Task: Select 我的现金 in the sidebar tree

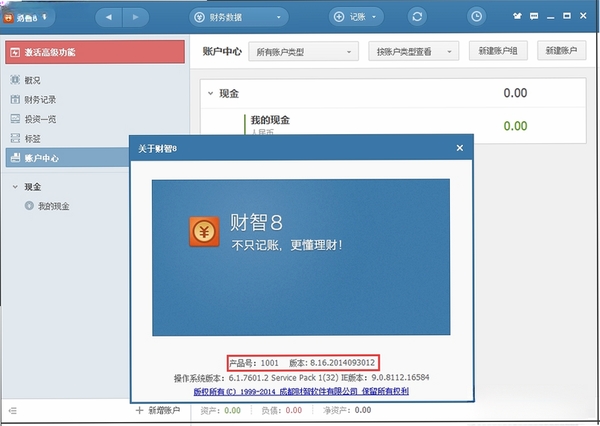Action: pyautogui.click(x=54, y=206)
